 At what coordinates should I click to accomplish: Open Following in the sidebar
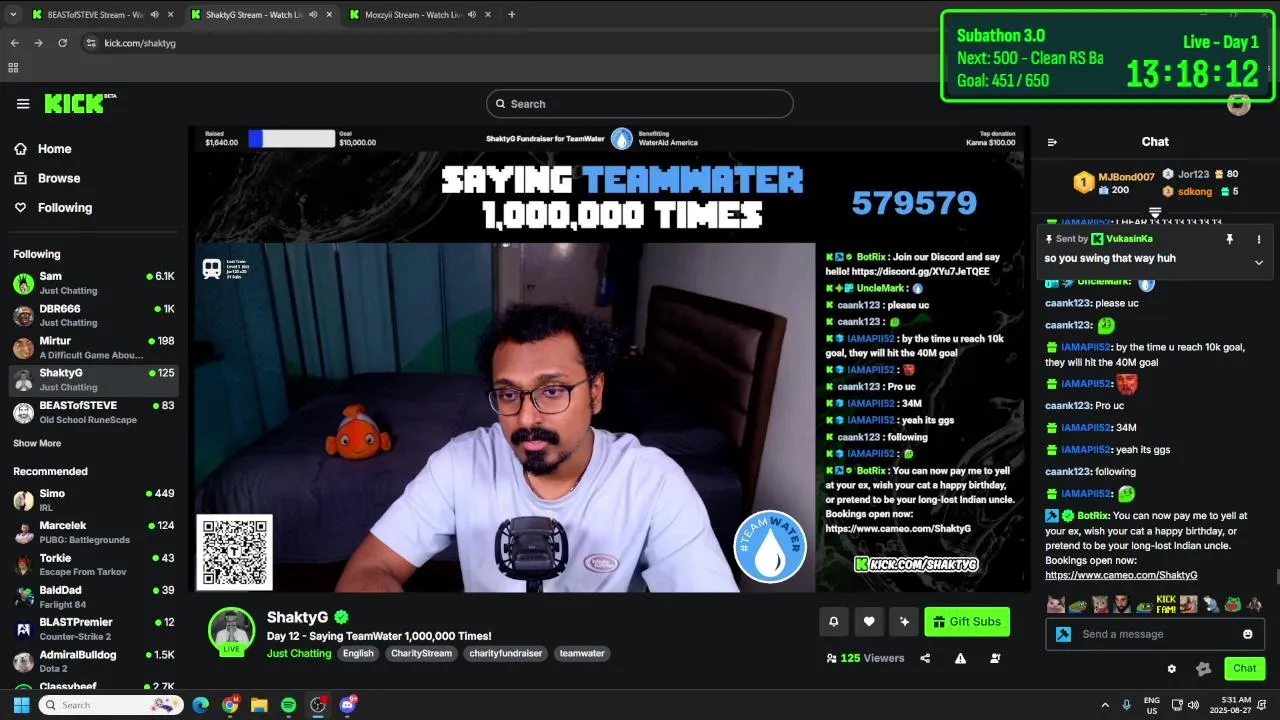point(64,208)
